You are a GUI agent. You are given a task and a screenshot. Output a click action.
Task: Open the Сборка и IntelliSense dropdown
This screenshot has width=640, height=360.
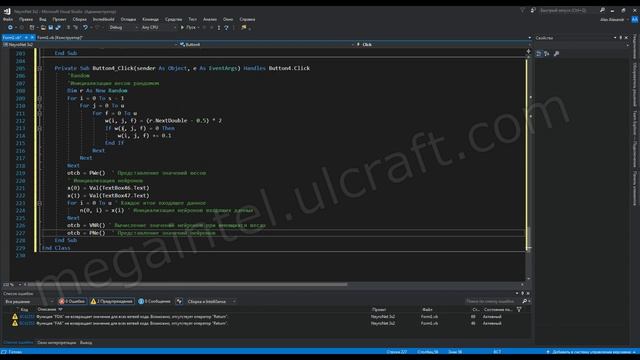point(211,301)
